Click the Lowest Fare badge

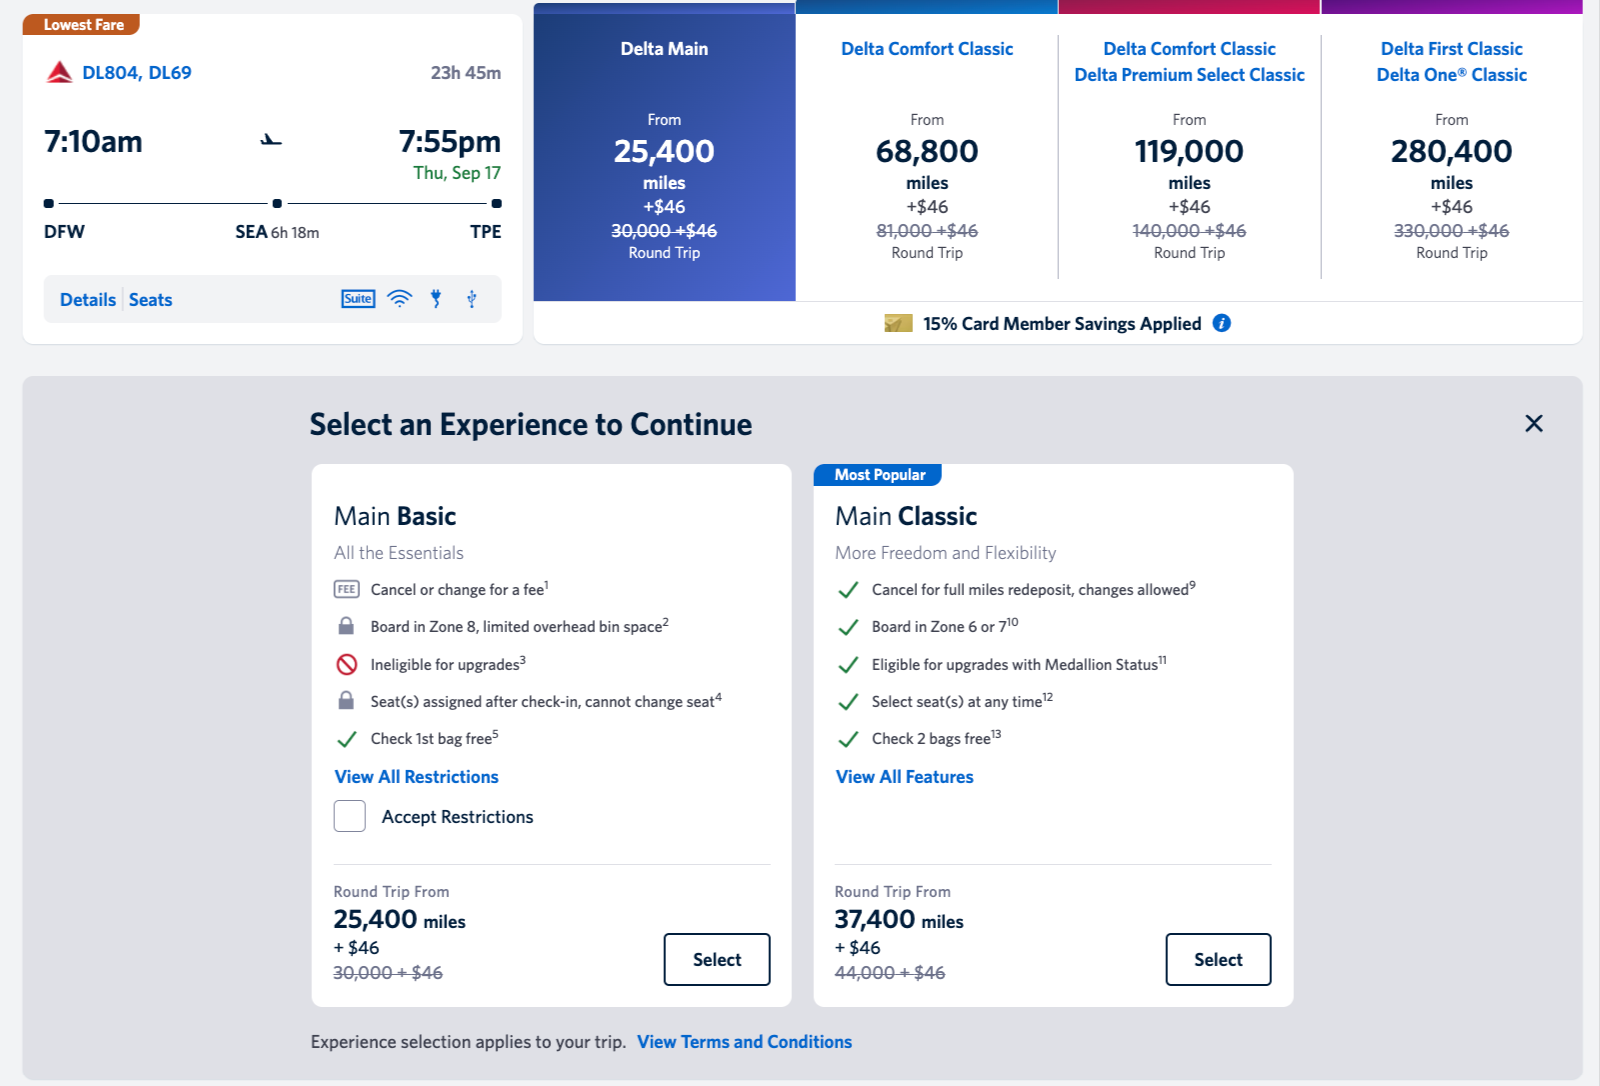point(82,24)
